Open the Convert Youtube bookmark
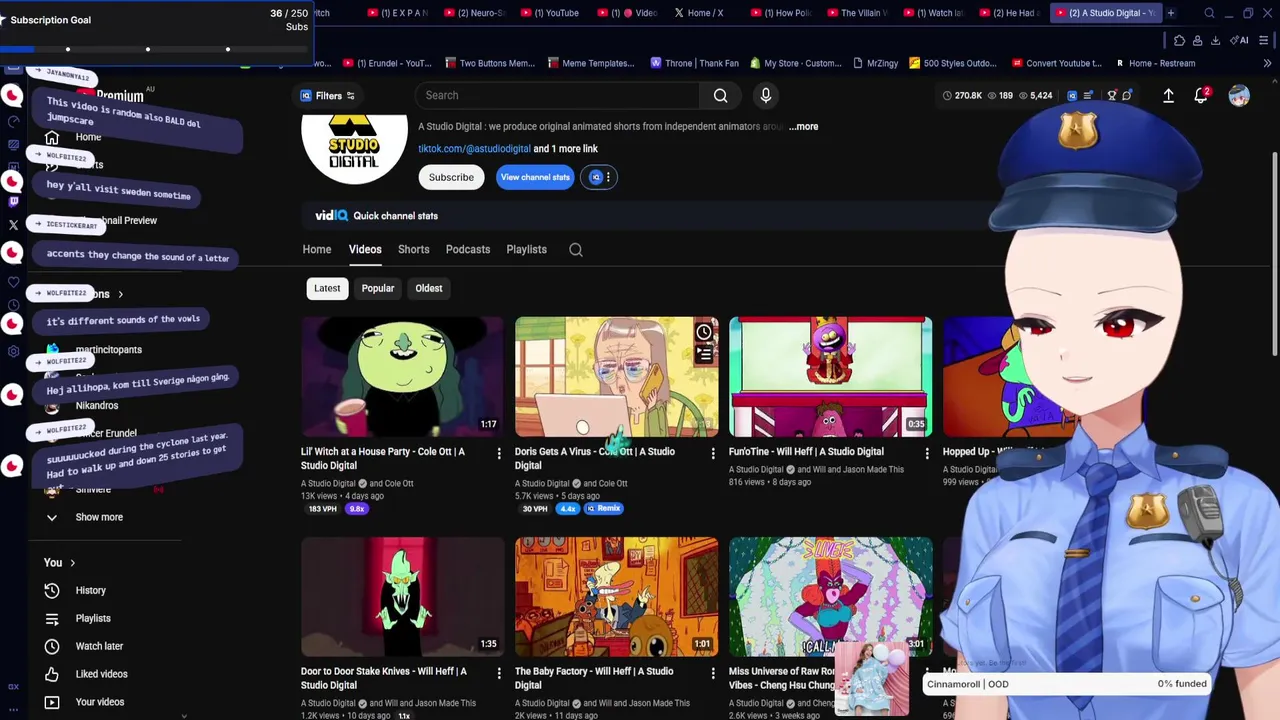This screenshot has height=720, width=1280. [x=1056, y=63]
